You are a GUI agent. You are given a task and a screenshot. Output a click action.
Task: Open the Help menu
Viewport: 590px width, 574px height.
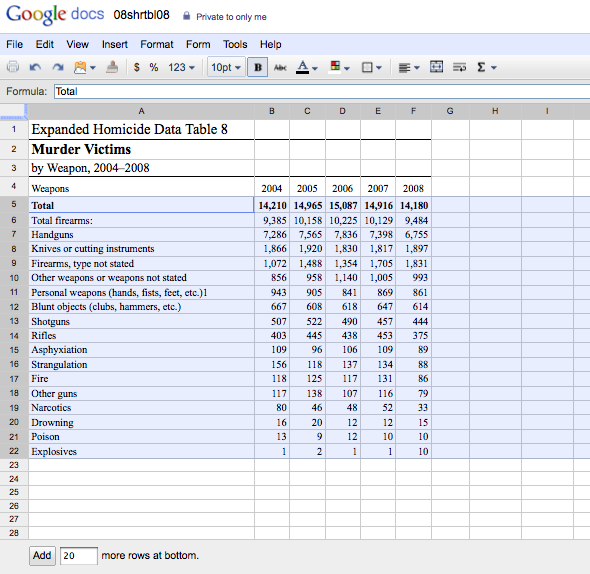tap(271, 44)
